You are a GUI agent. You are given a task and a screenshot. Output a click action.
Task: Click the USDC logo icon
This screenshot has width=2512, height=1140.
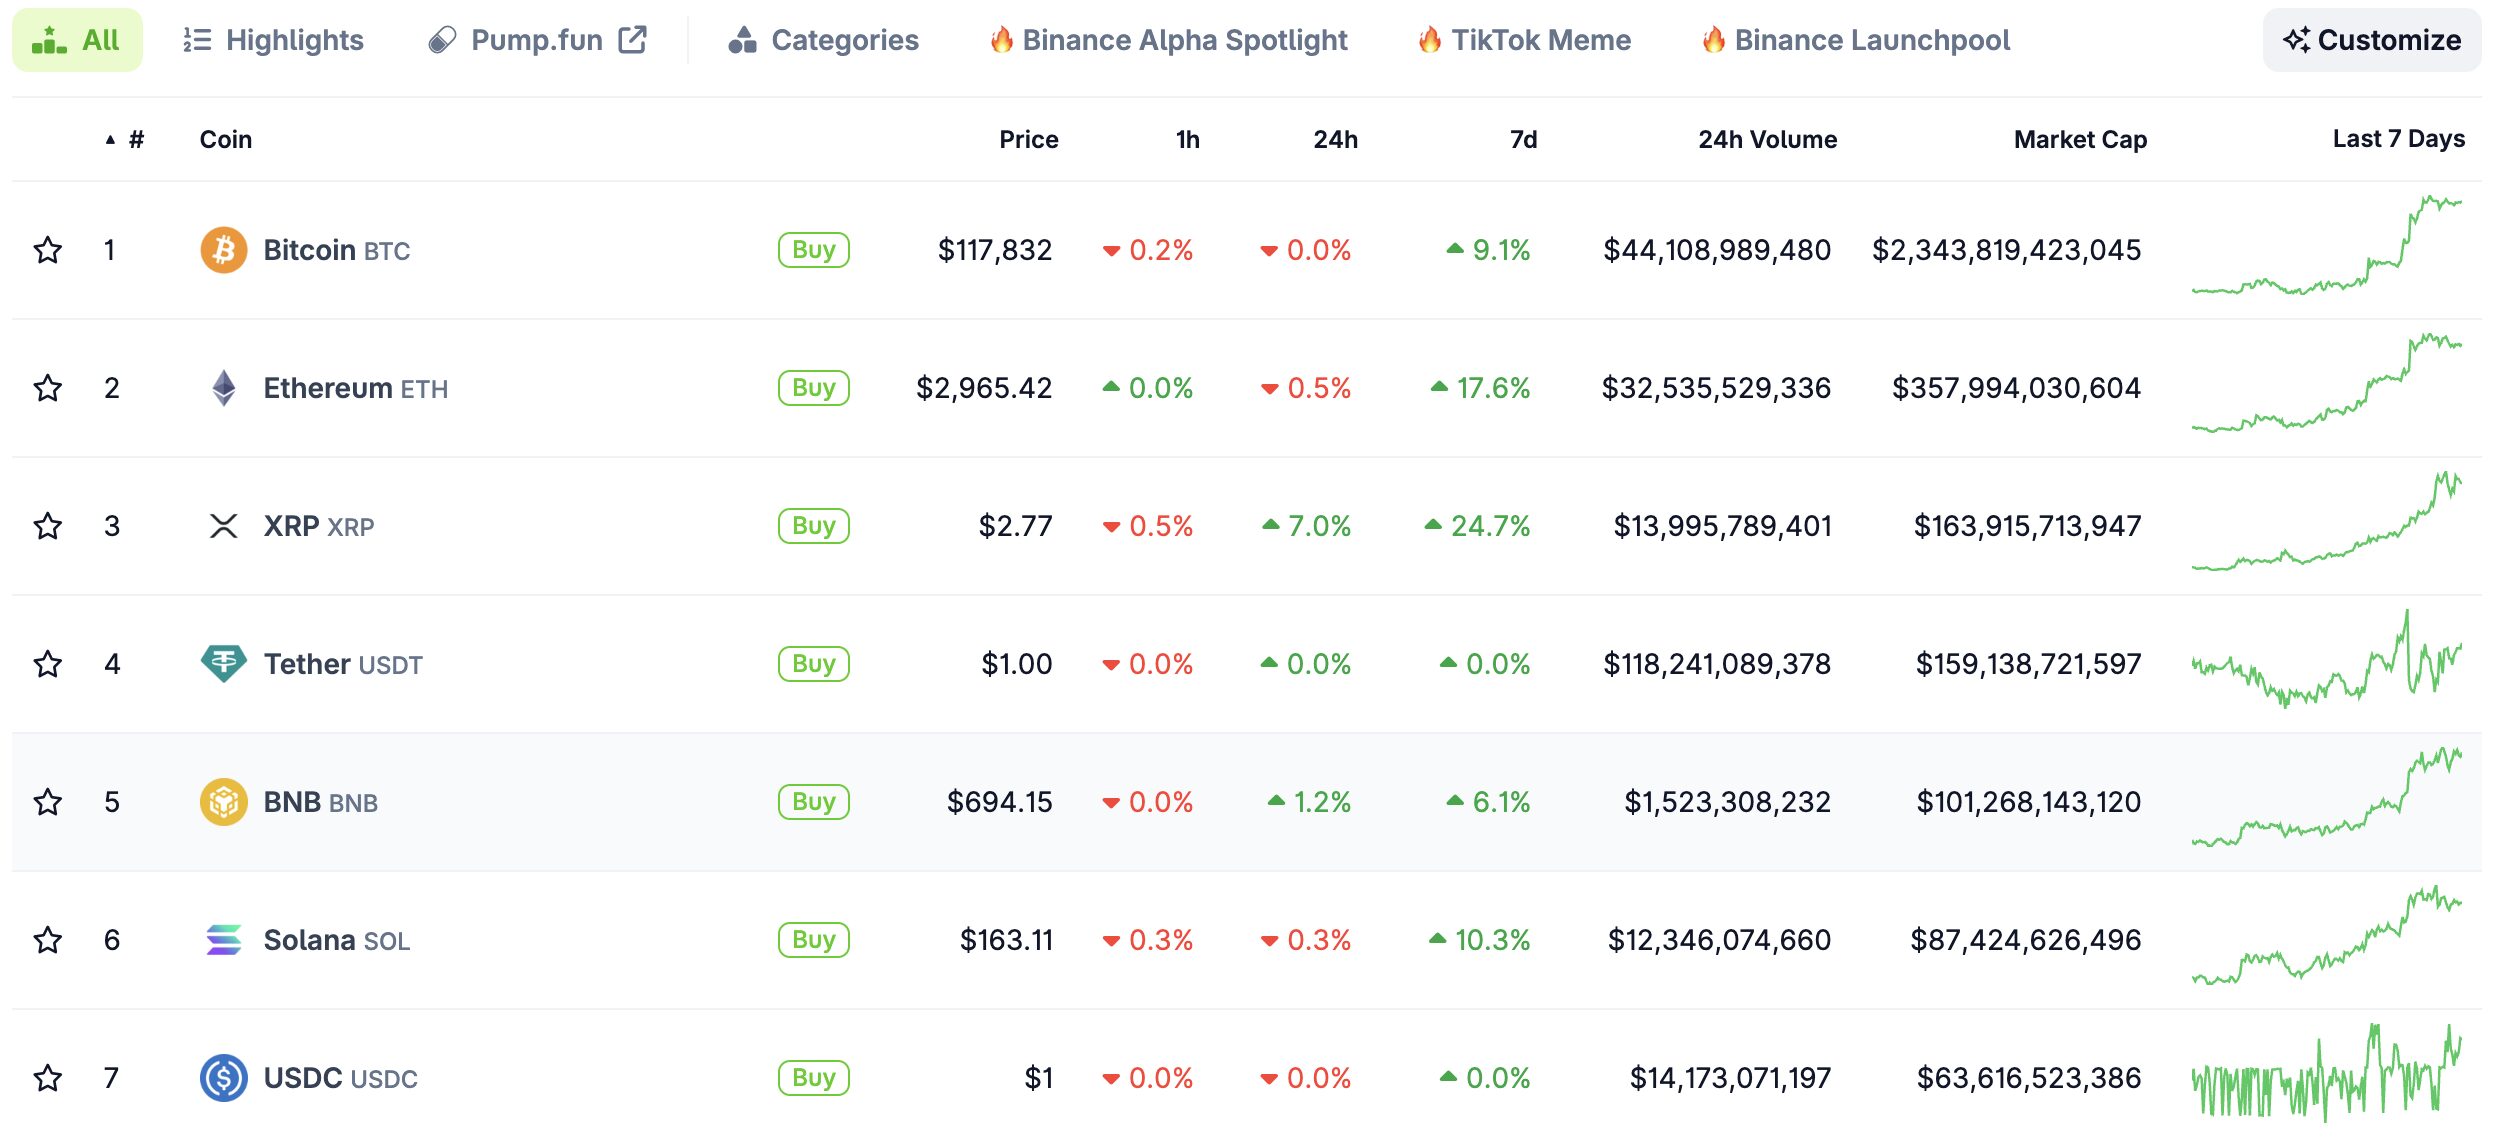click(224, 1078)
